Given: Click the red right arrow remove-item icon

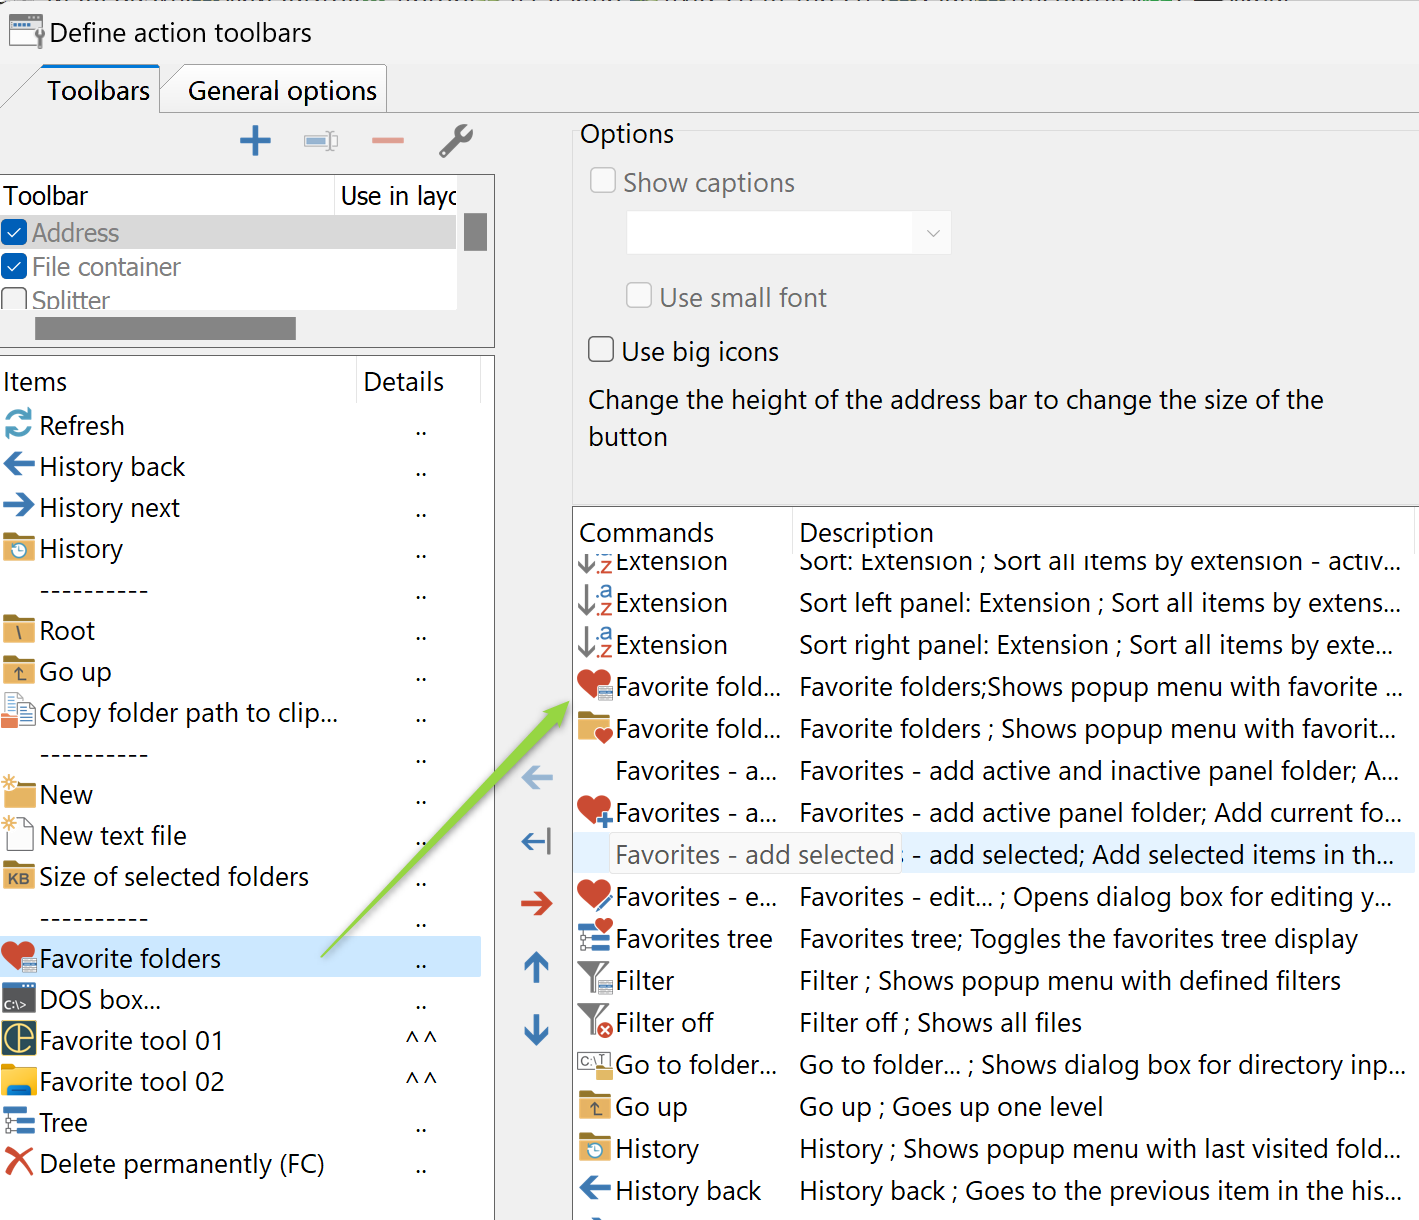Looking at the screenshot, I should 537,904.
